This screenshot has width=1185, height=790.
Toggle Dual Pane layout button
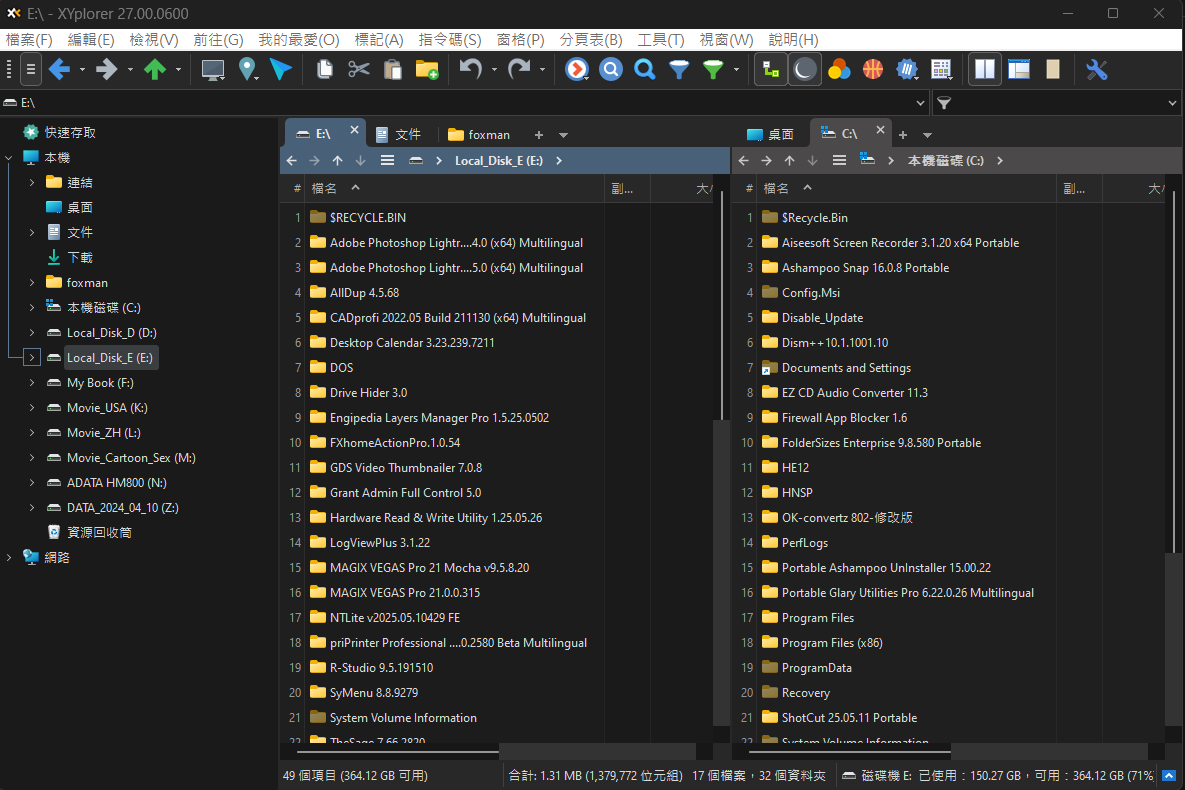pyautogui.click(x=985, y=70)
